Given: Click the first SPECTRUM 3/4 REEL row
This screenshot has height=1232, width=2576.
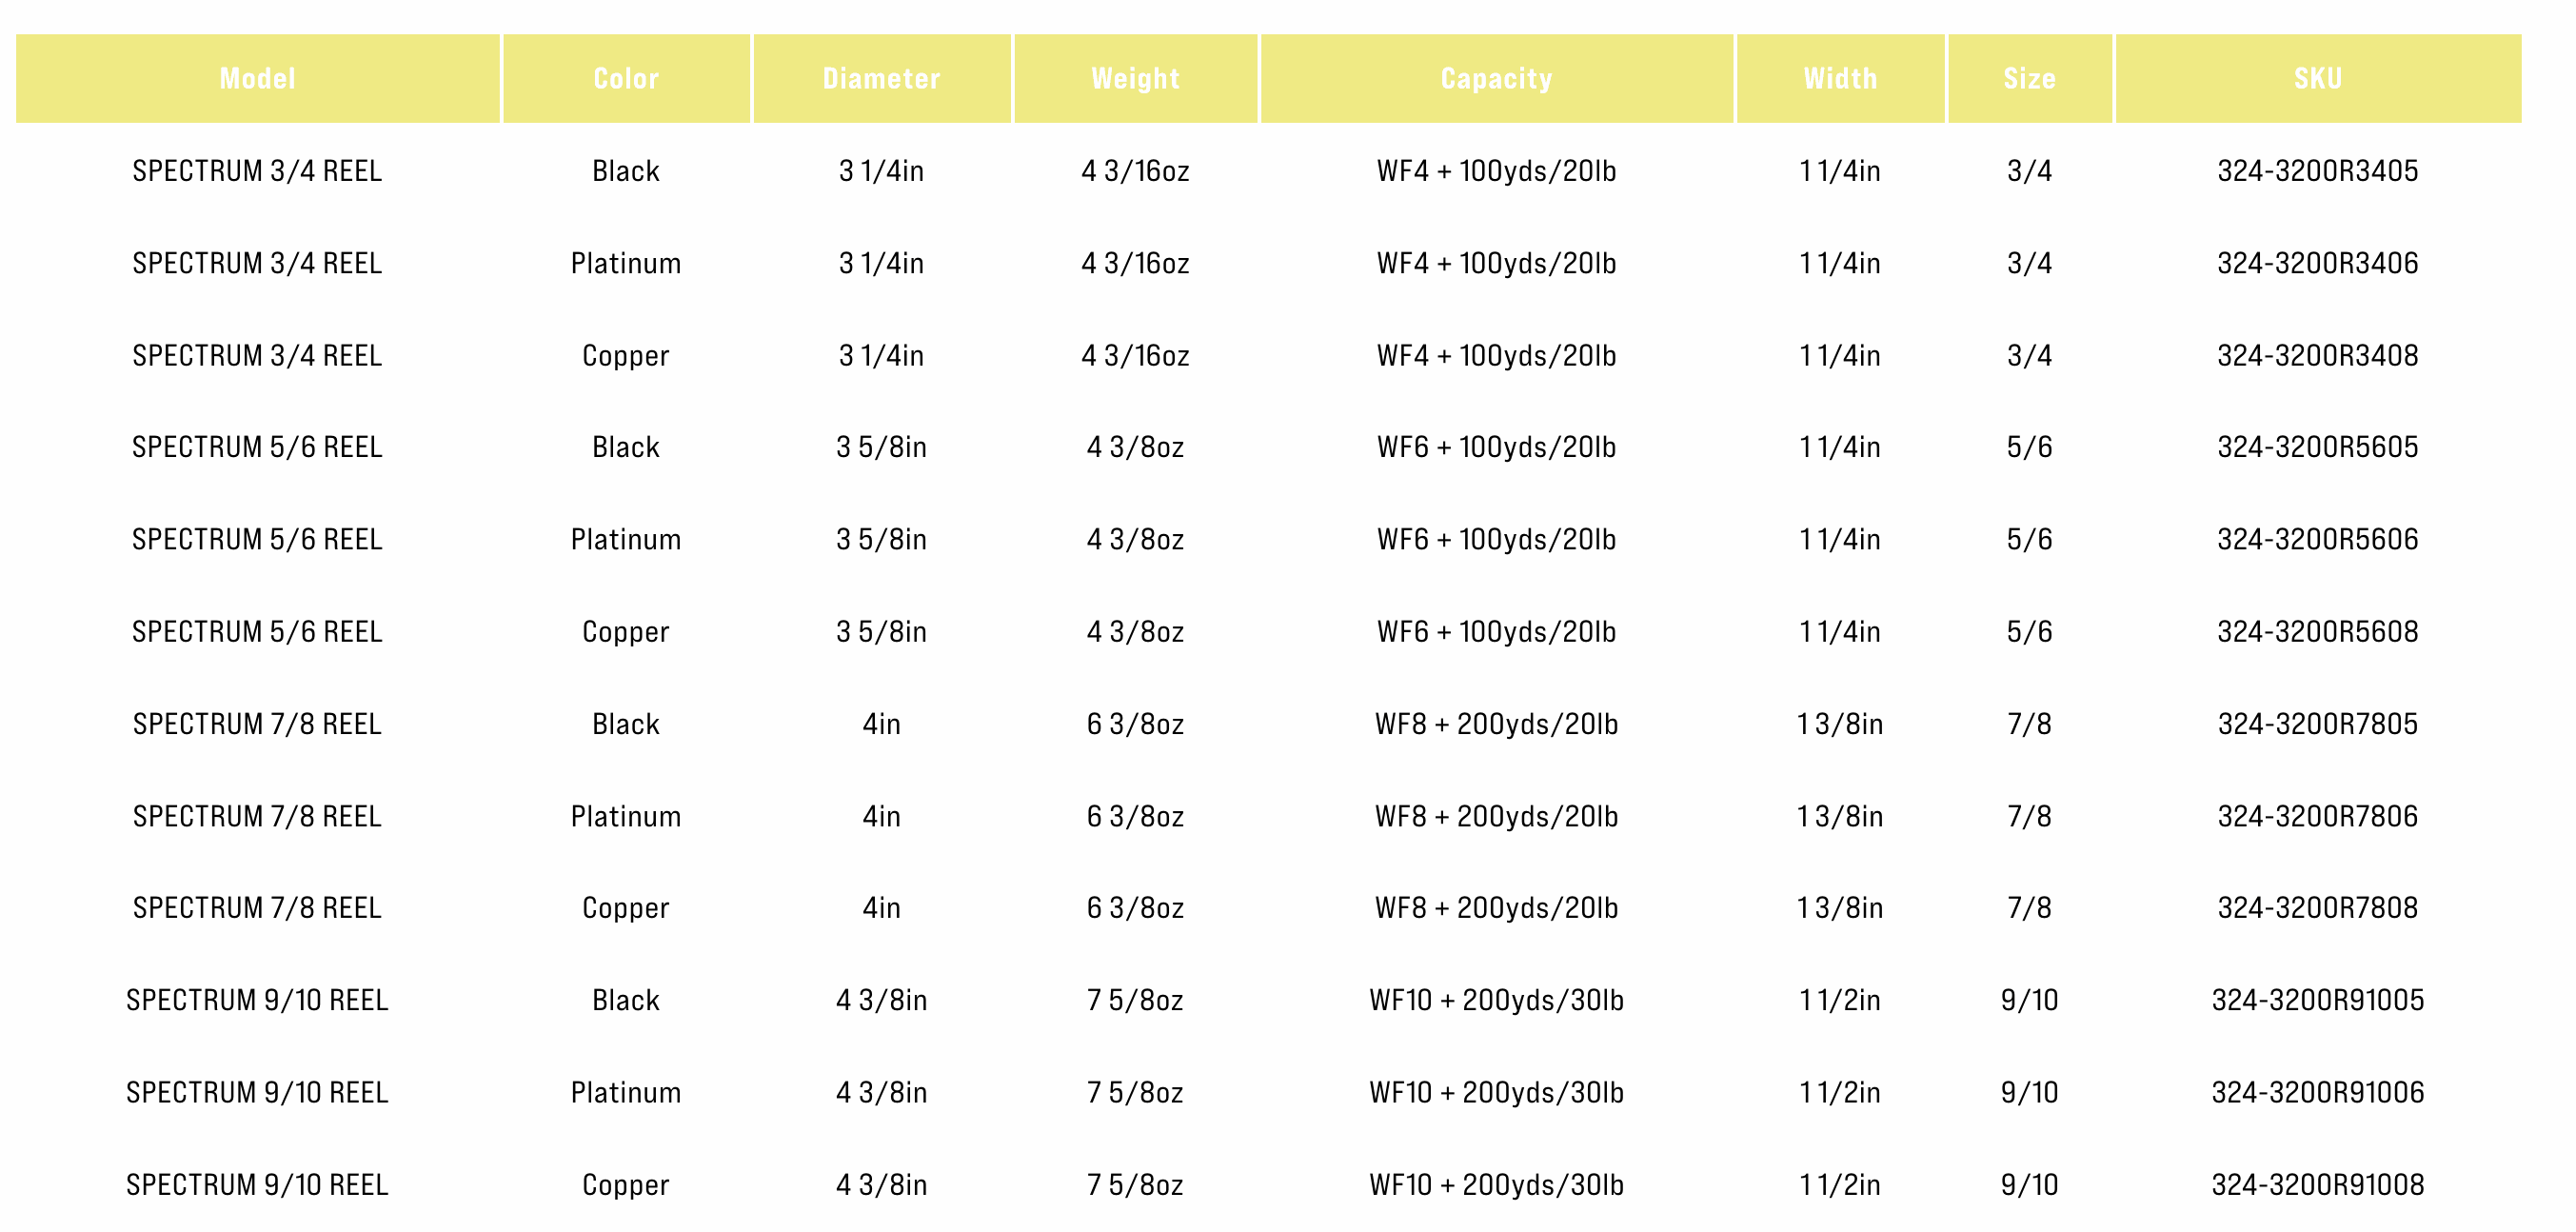Looking at the screenshot, I should coord(257,171).
